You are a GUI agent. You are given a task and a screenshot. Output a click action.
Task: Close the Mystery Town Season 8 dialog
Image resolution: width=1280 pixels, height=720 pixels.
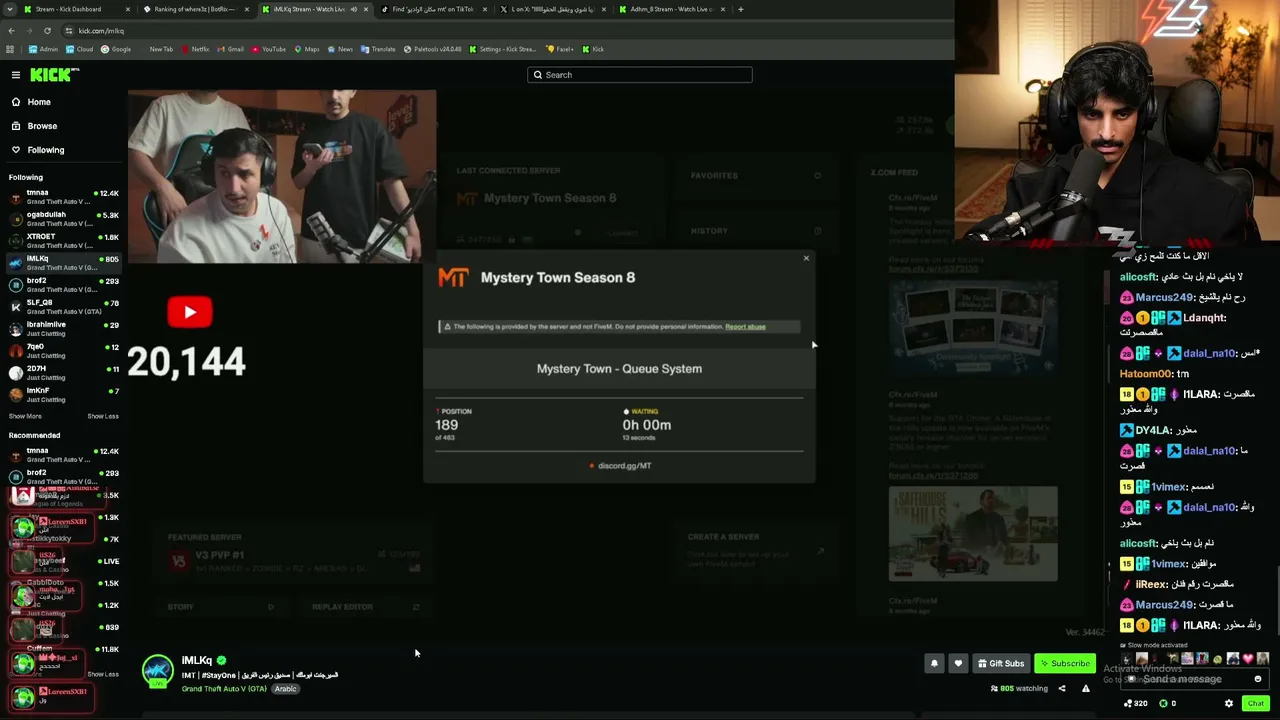(x=806, y=259)
